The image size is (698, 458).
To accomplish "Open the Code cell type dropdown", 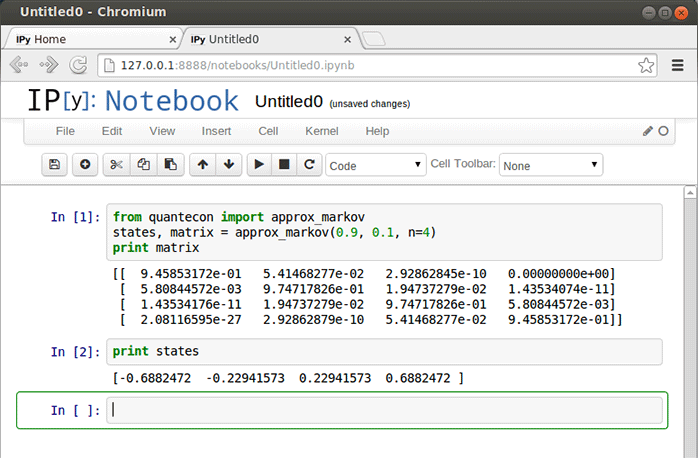I will pos(375,165).
